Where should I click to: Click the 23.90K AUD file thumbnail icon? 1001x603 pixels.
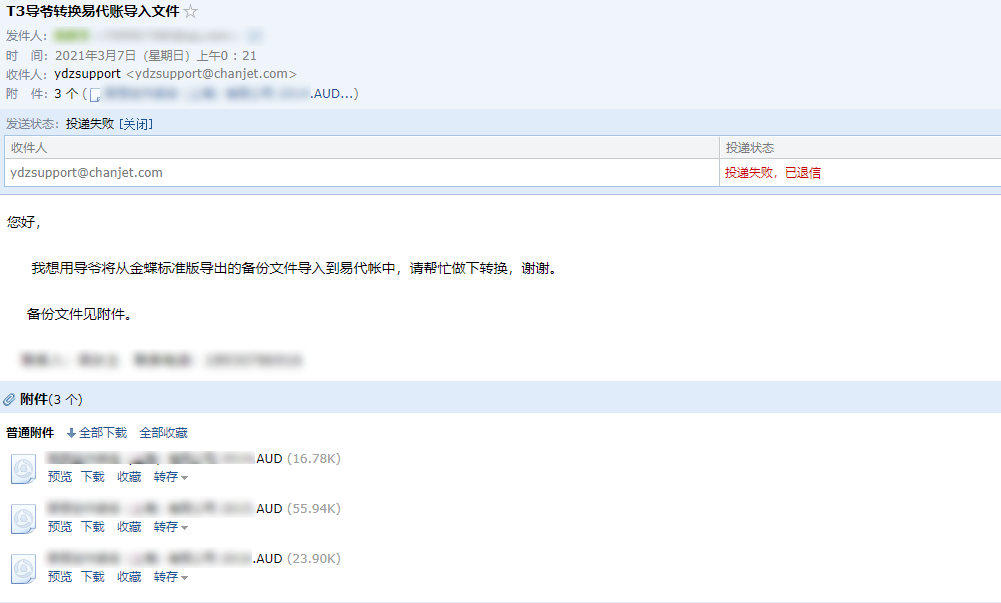[x=24, y=569]
